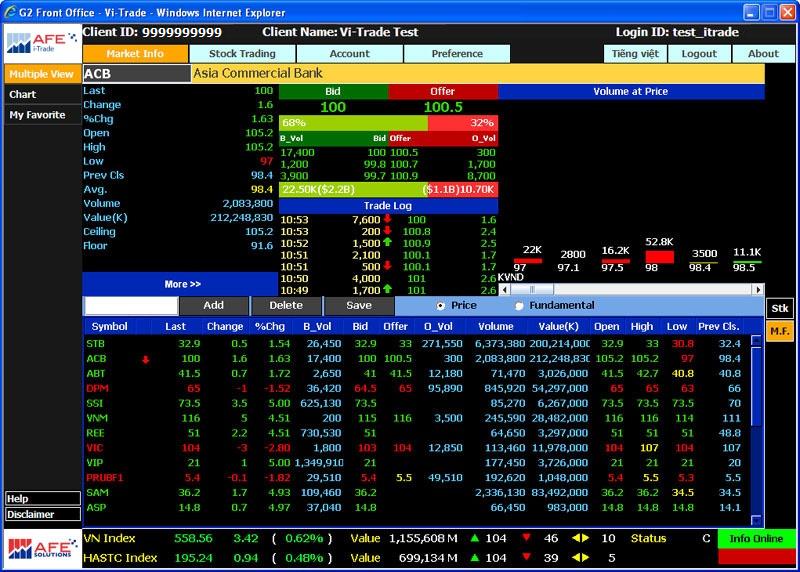
Task: Select the Price radio button
Action: tap(440, 306)
